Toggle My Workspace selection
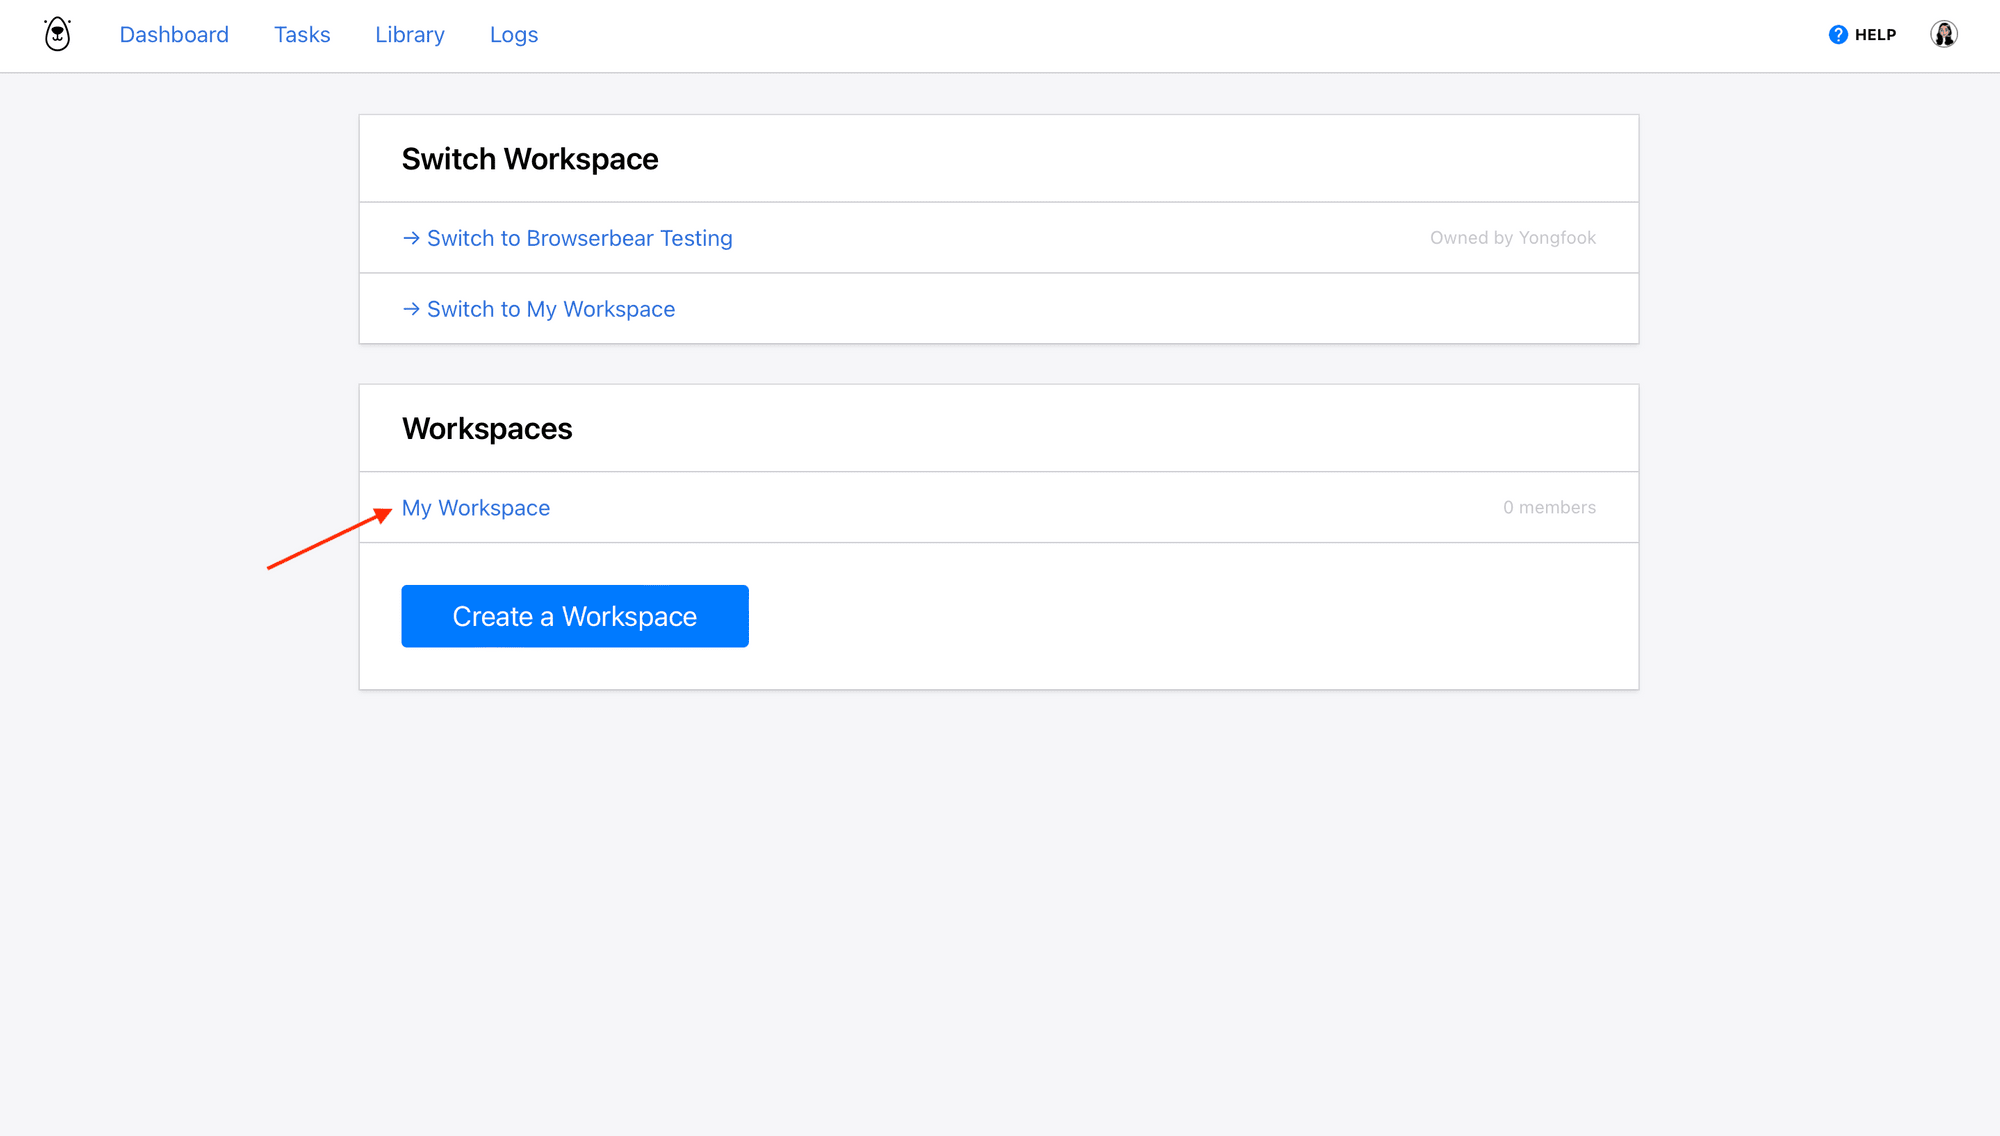The height and width of the screenshot is (1136, 2000). coord(475,507)
